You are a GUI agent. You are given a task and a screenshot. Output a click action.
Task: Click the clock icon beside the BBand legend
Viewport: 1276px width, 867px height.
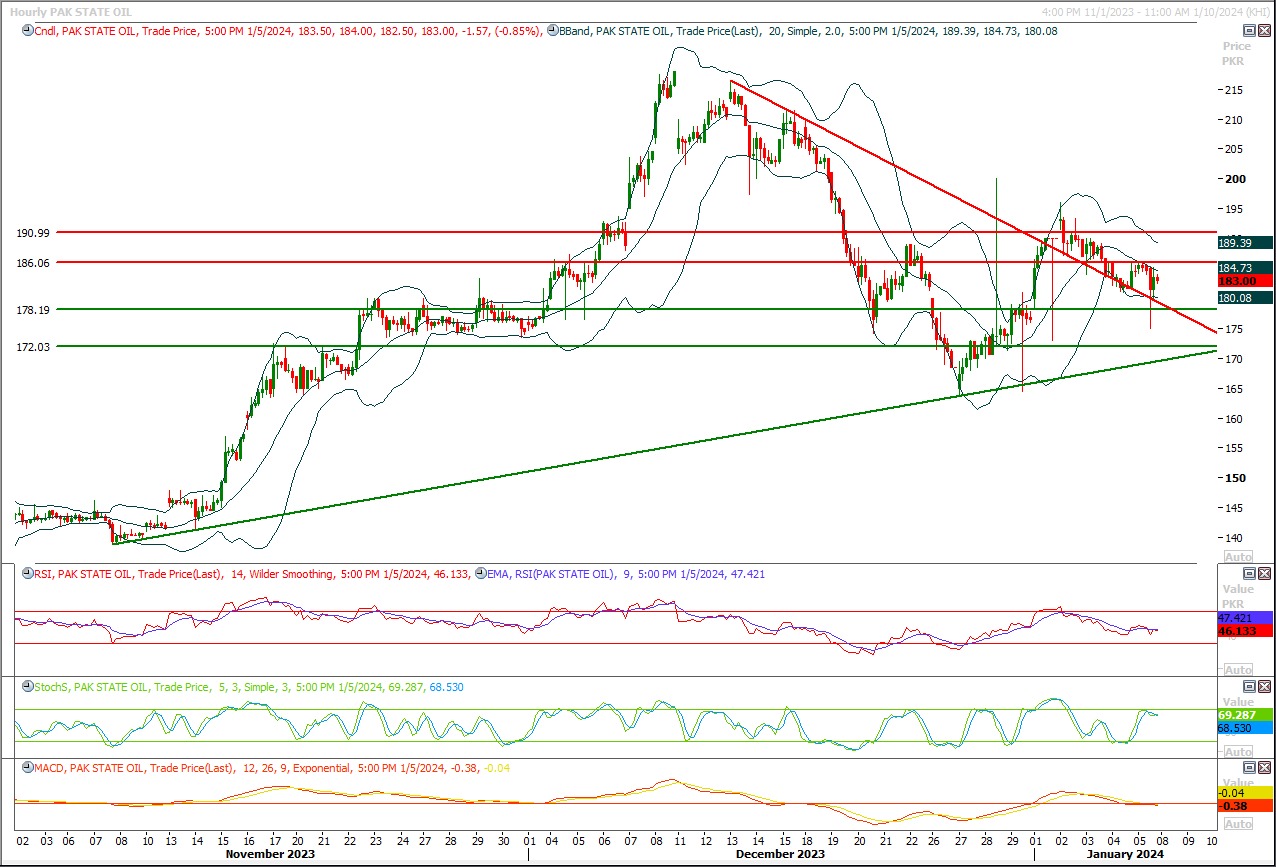click(553, 31)
